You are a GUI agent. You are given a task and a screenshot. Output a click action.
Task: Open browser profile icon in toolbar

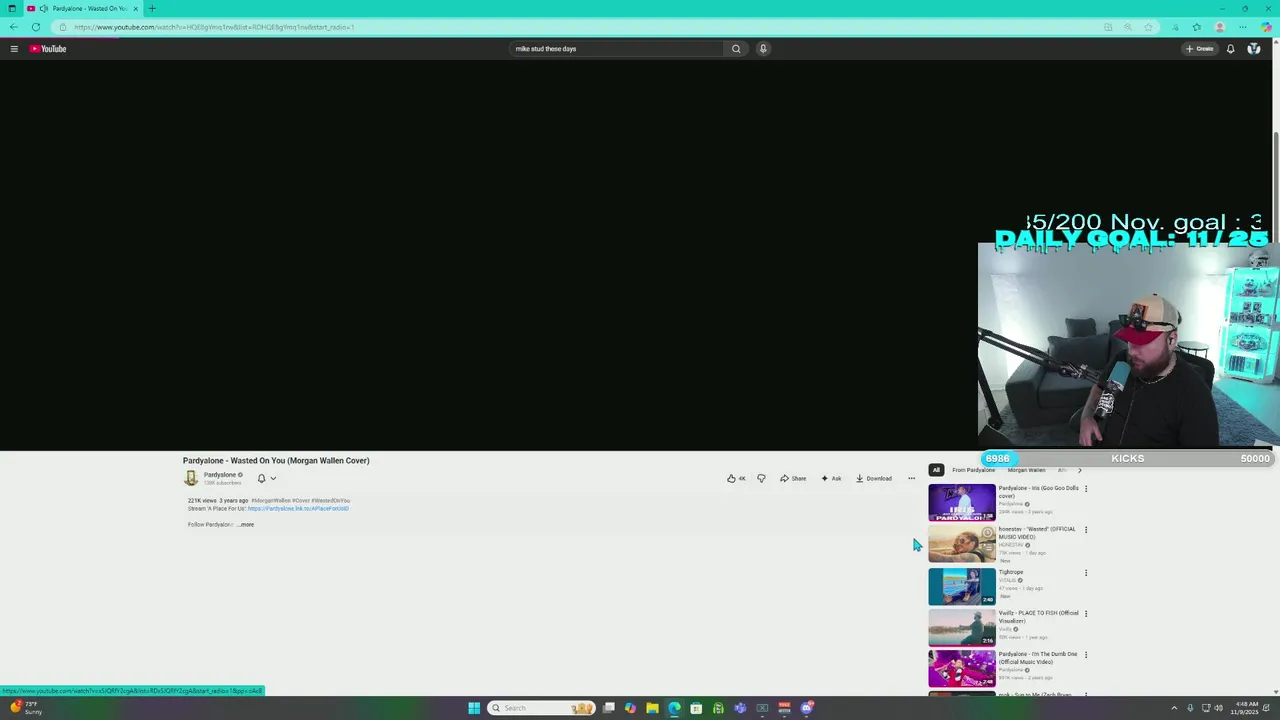[x=1220, y=27]
